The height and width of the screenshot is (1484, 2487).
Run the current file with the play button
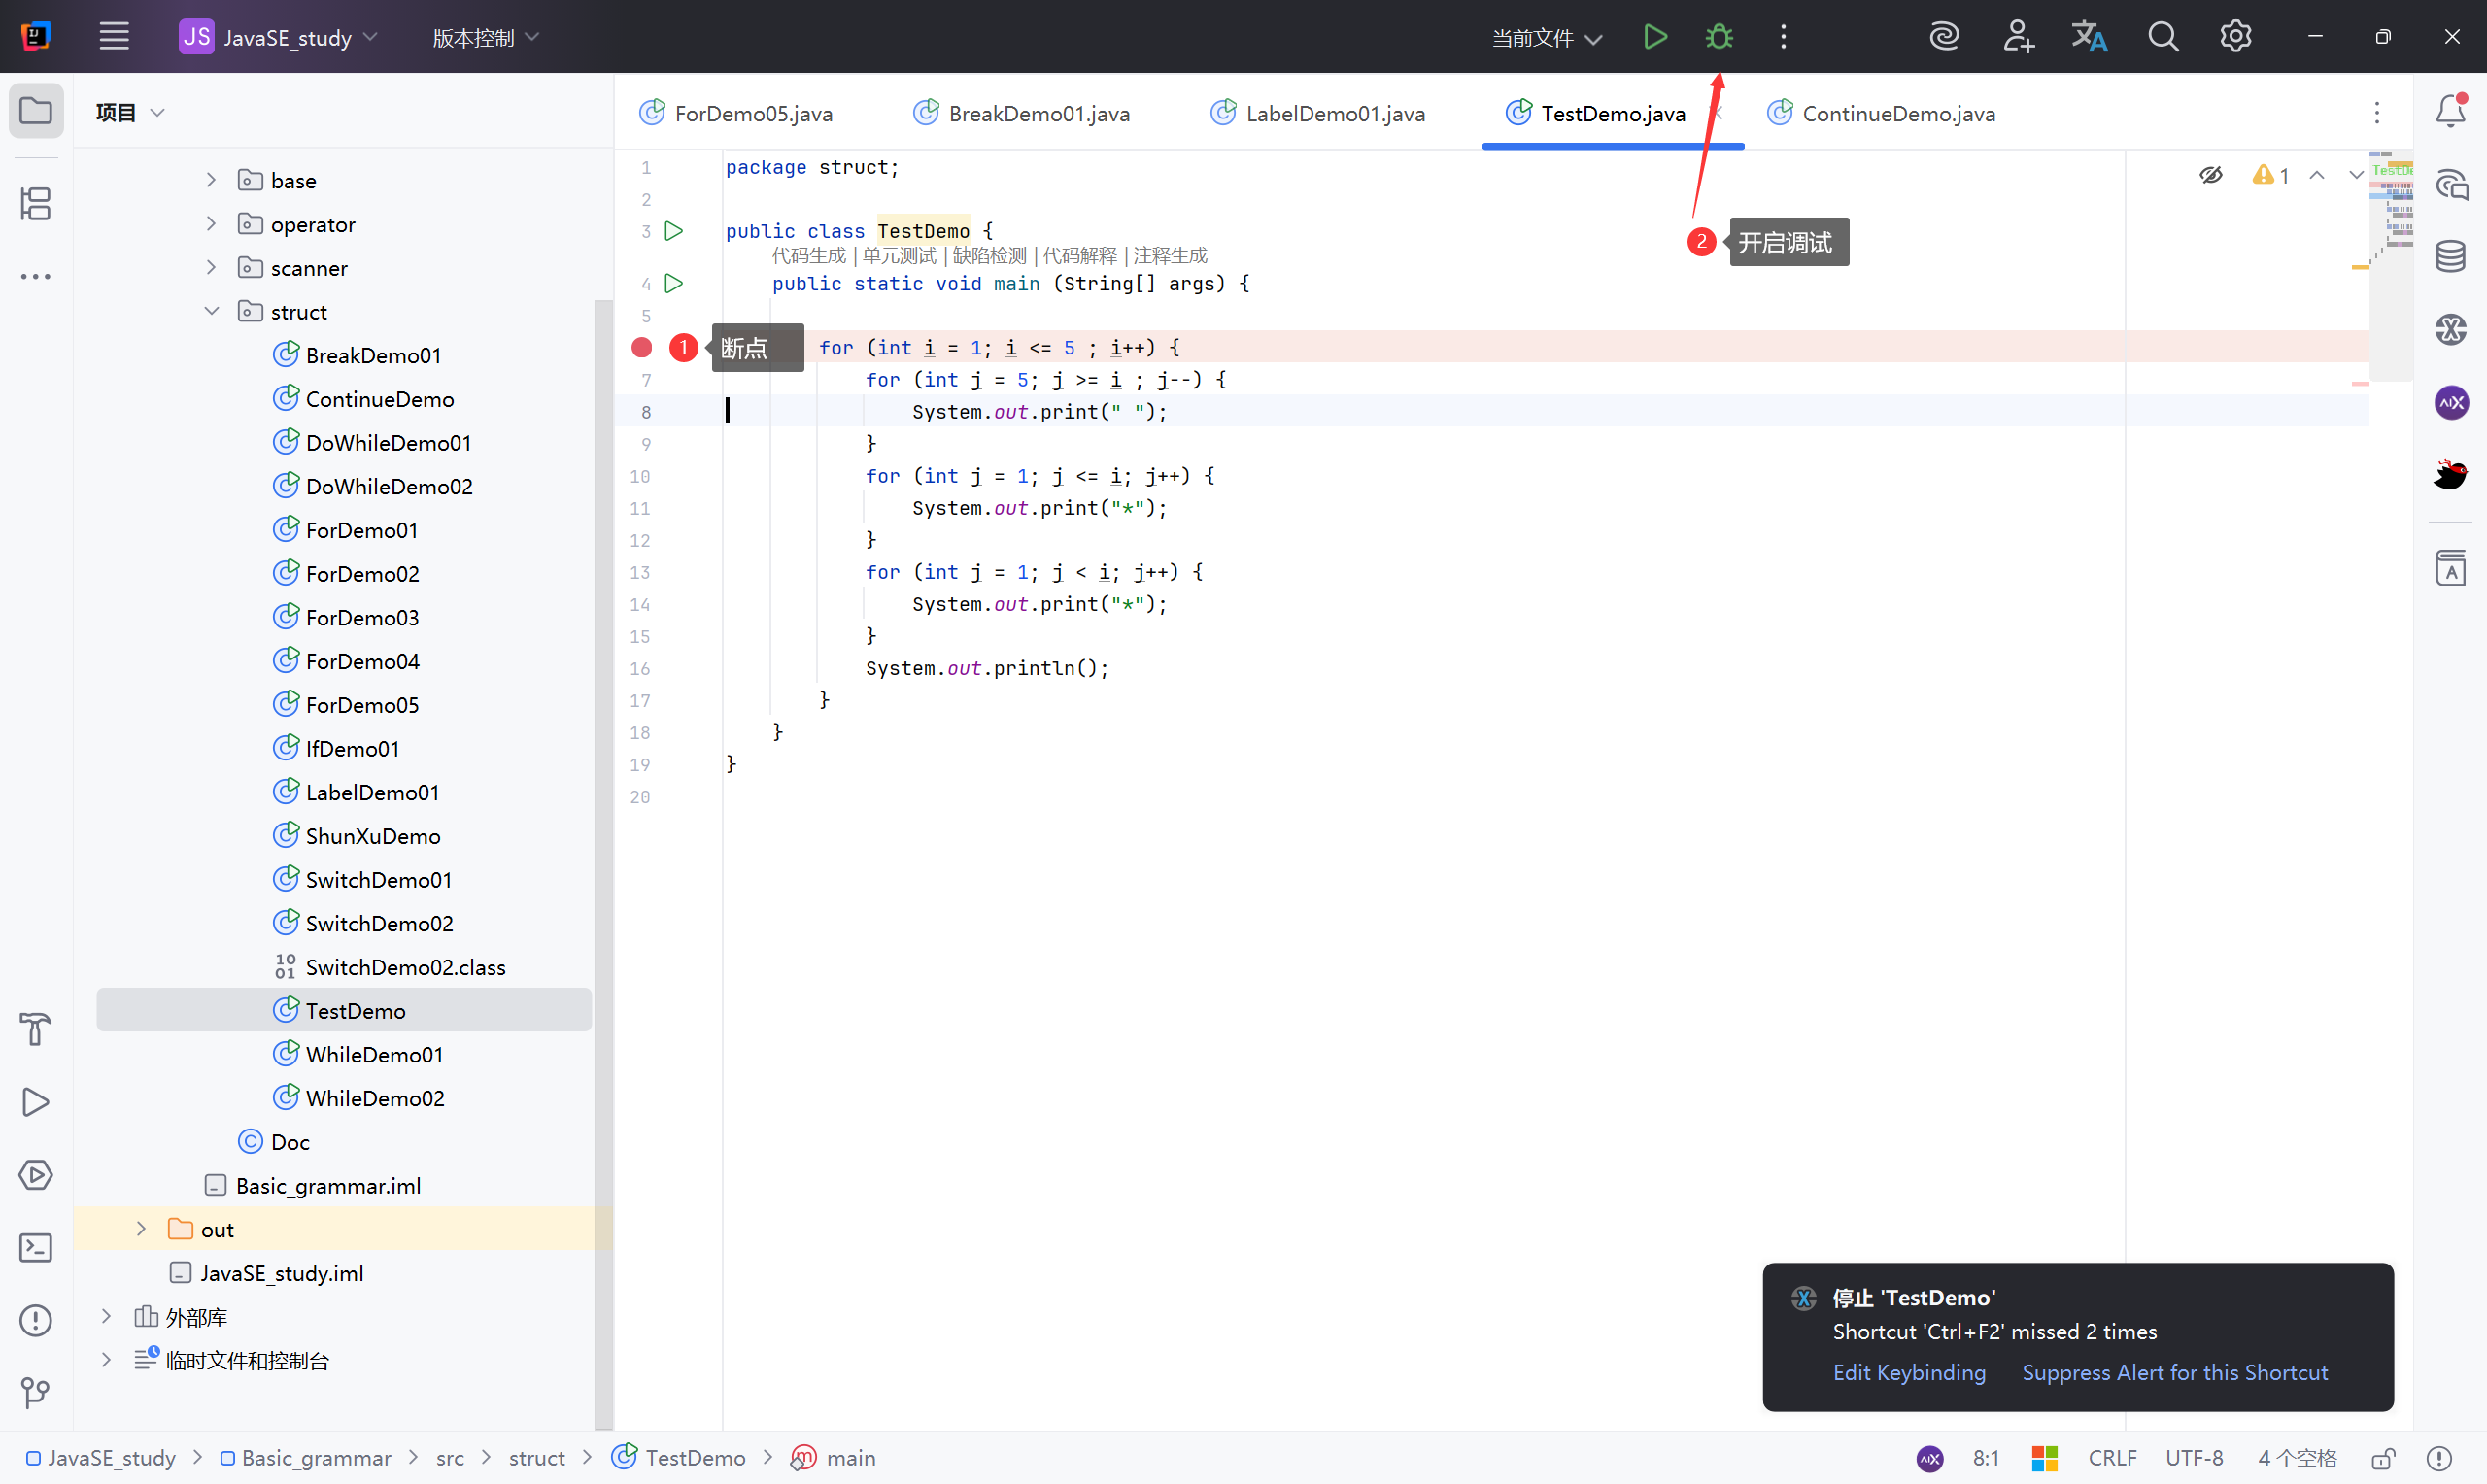pyautogui.click(x=1655, y=37)
